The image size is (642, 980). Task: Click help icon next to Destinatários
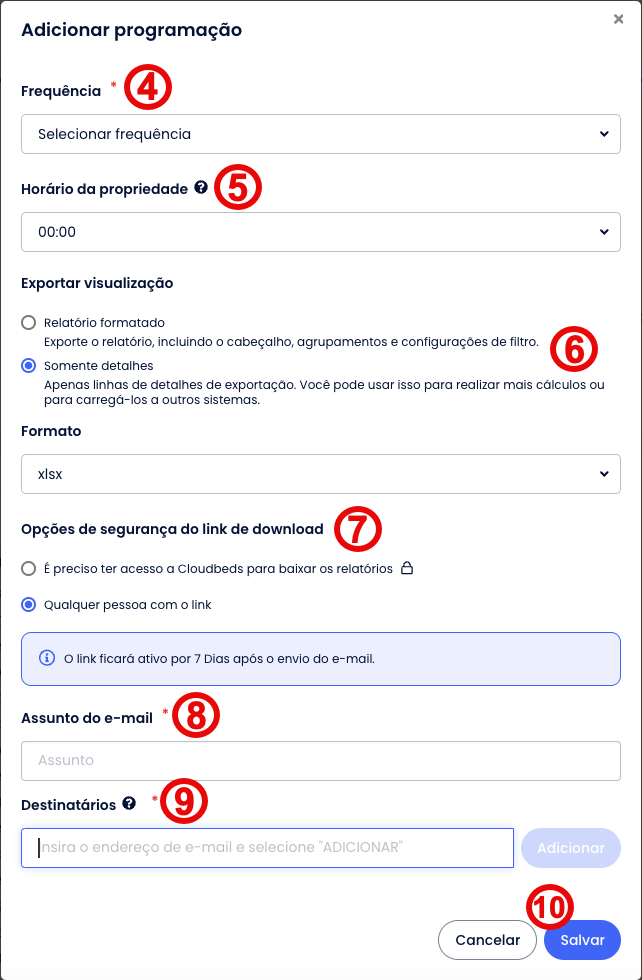(x=129, y=803)
